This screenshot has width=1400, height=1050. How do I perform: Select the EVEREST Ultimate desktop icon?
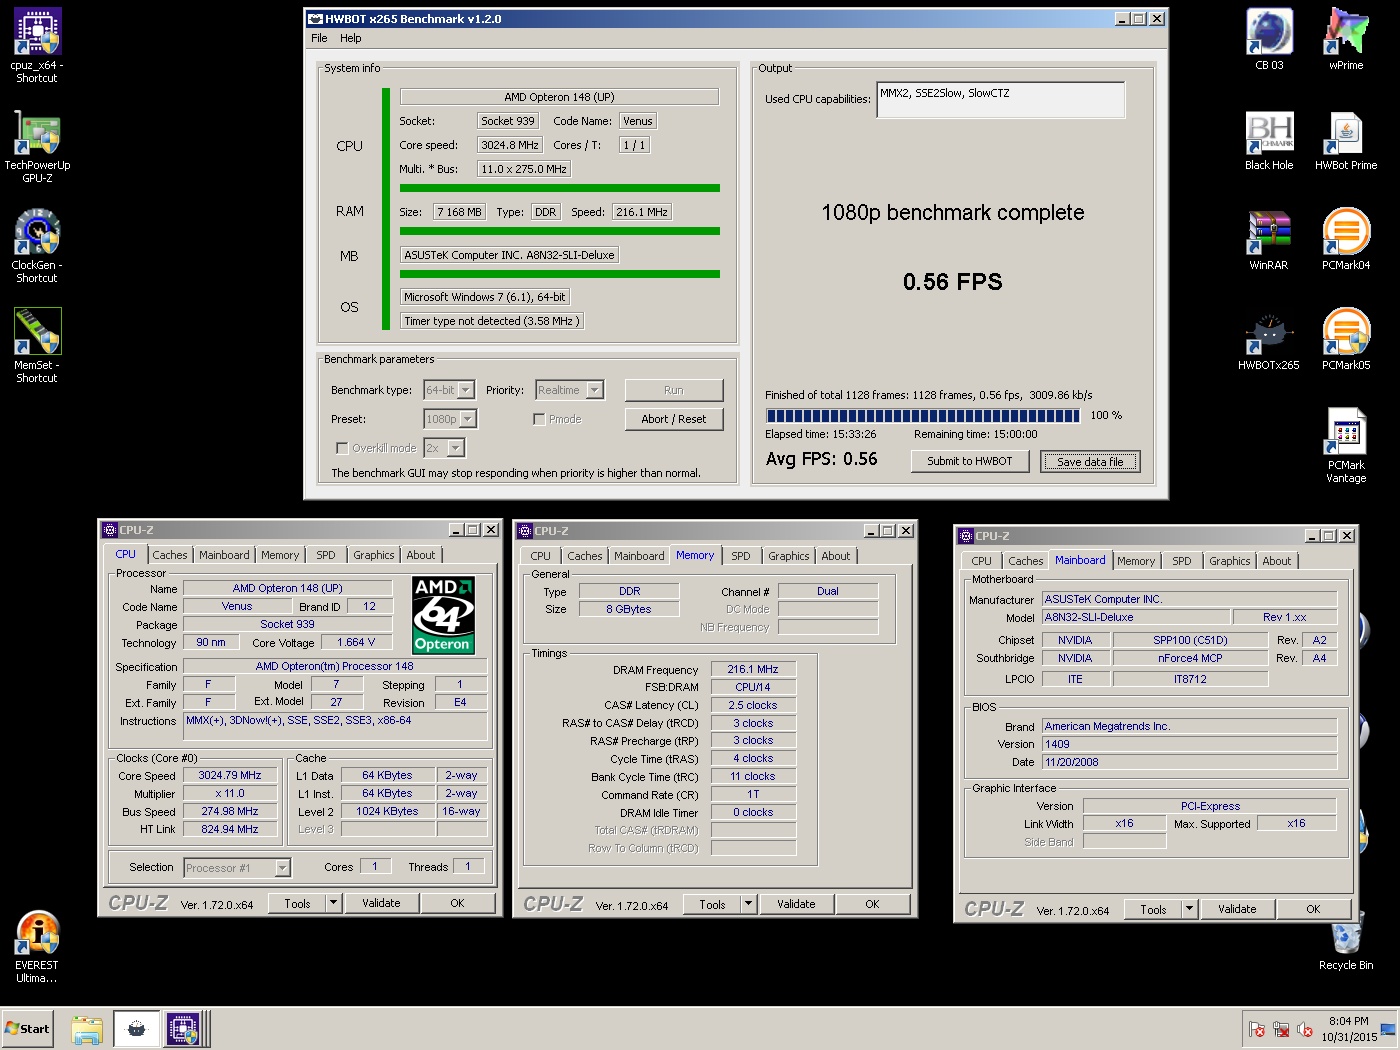[37, 948]
